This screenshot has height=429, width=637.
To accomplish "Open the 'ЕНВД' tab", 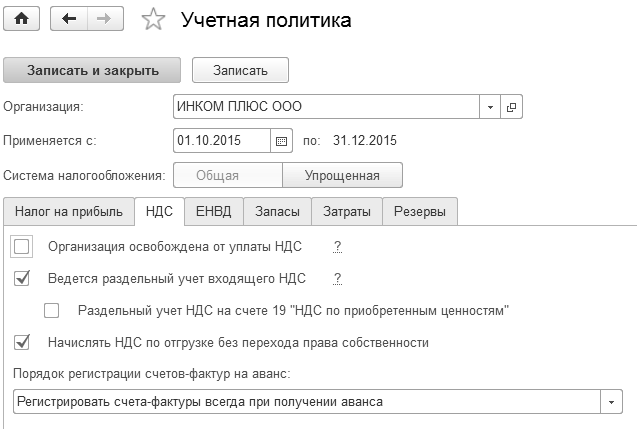I will pos(214,212).
